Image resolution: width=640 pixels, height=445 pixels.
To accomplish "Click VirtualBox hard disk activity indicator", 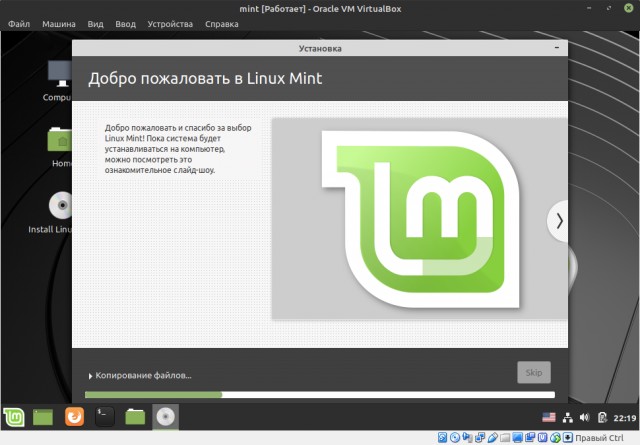I will tap(442, 438).
